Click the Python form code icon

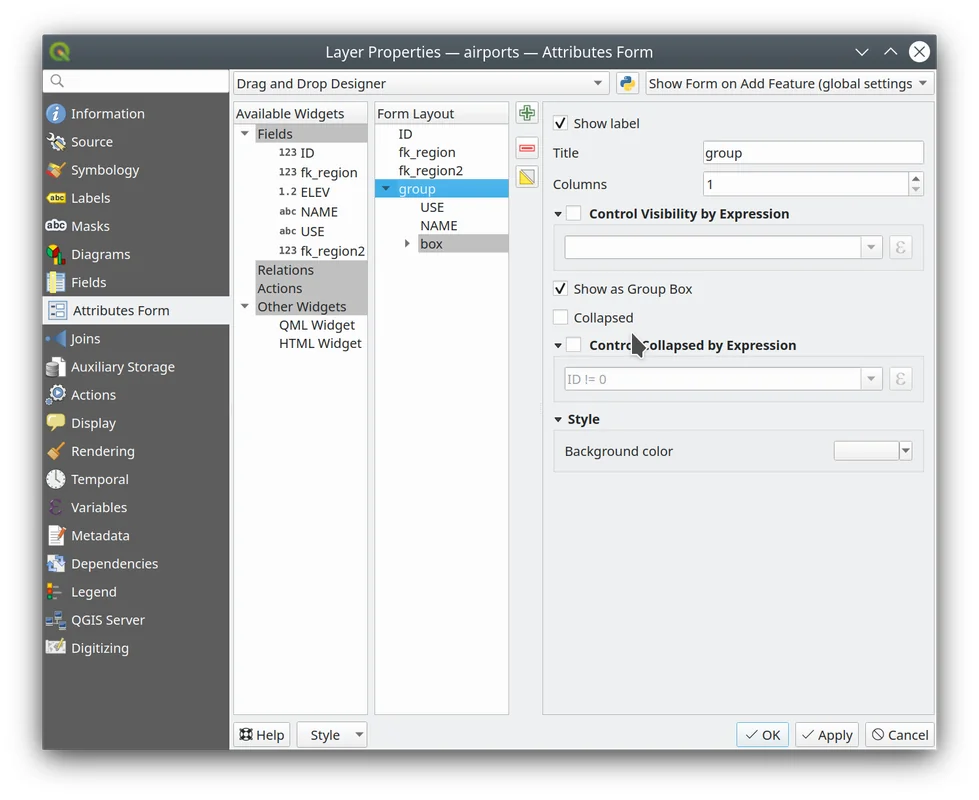click(x=627, y=84)
